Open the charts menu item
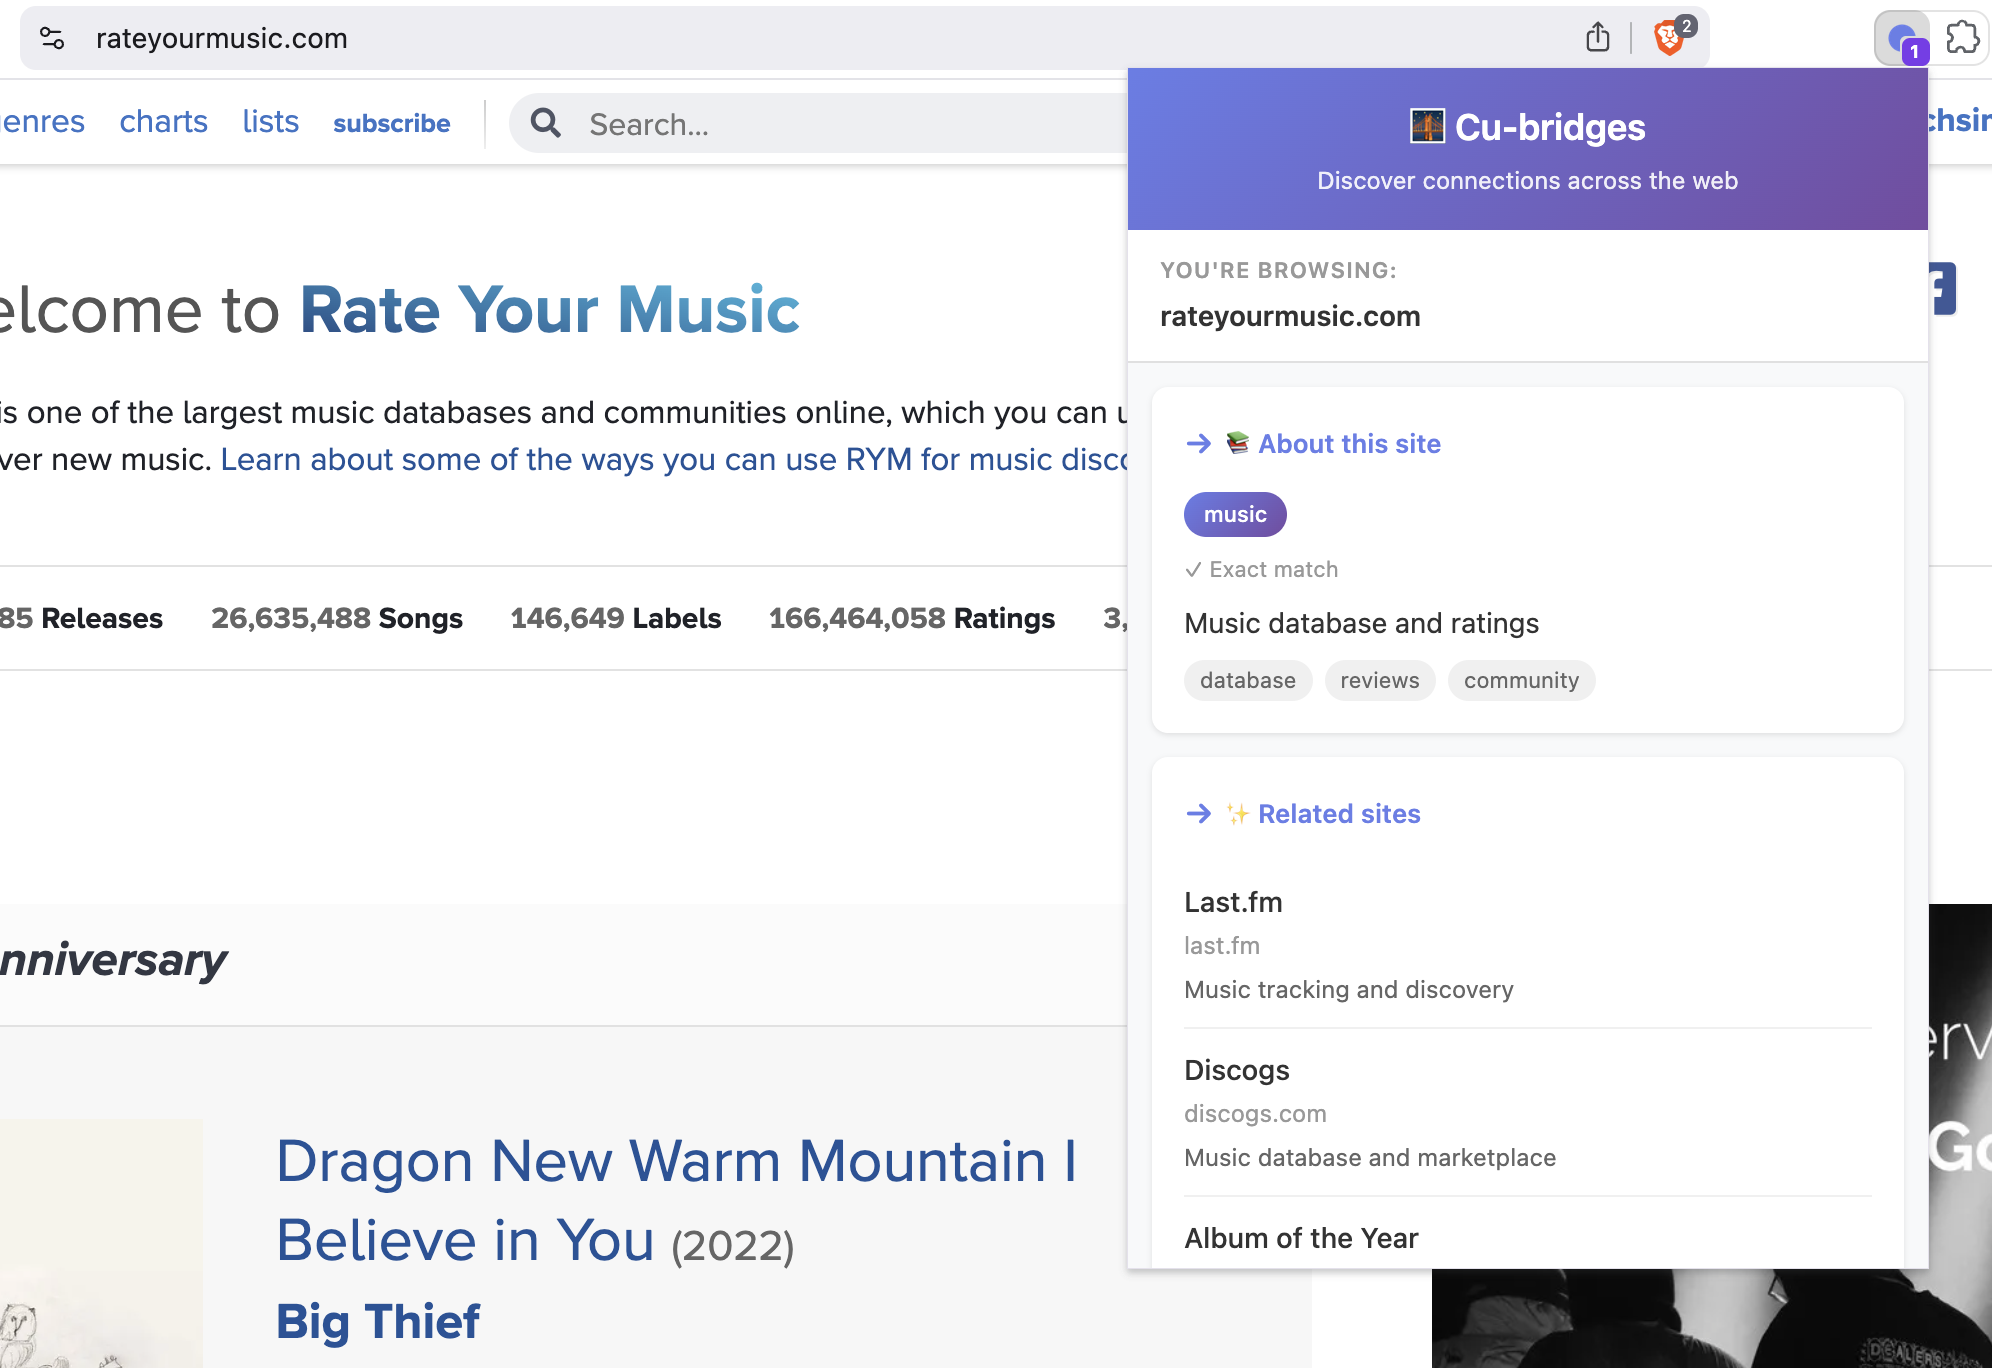 [x=163, y=122]
